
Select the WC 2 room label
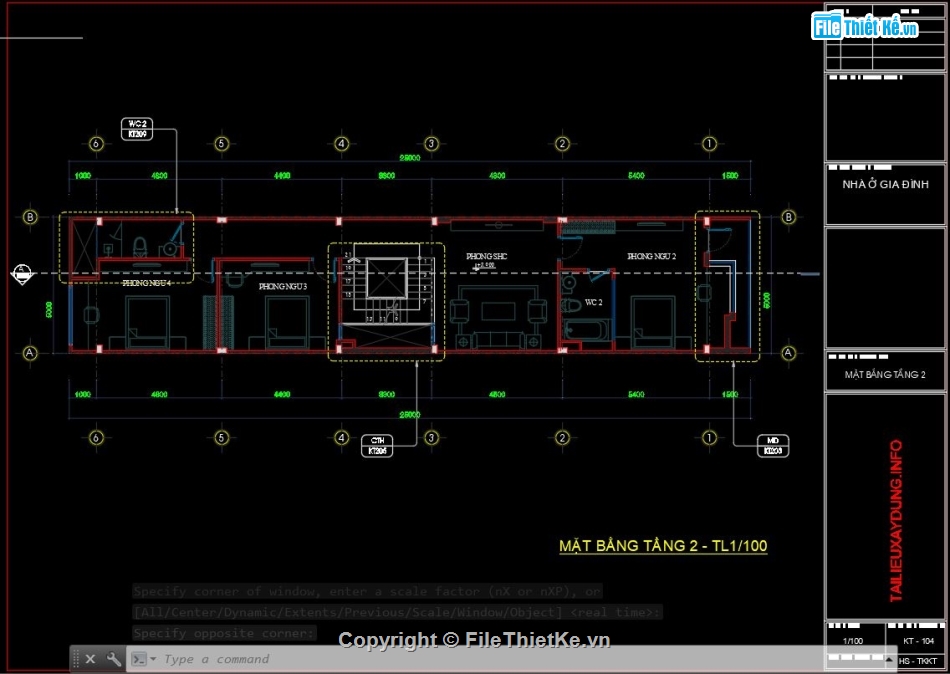point(594,302)
